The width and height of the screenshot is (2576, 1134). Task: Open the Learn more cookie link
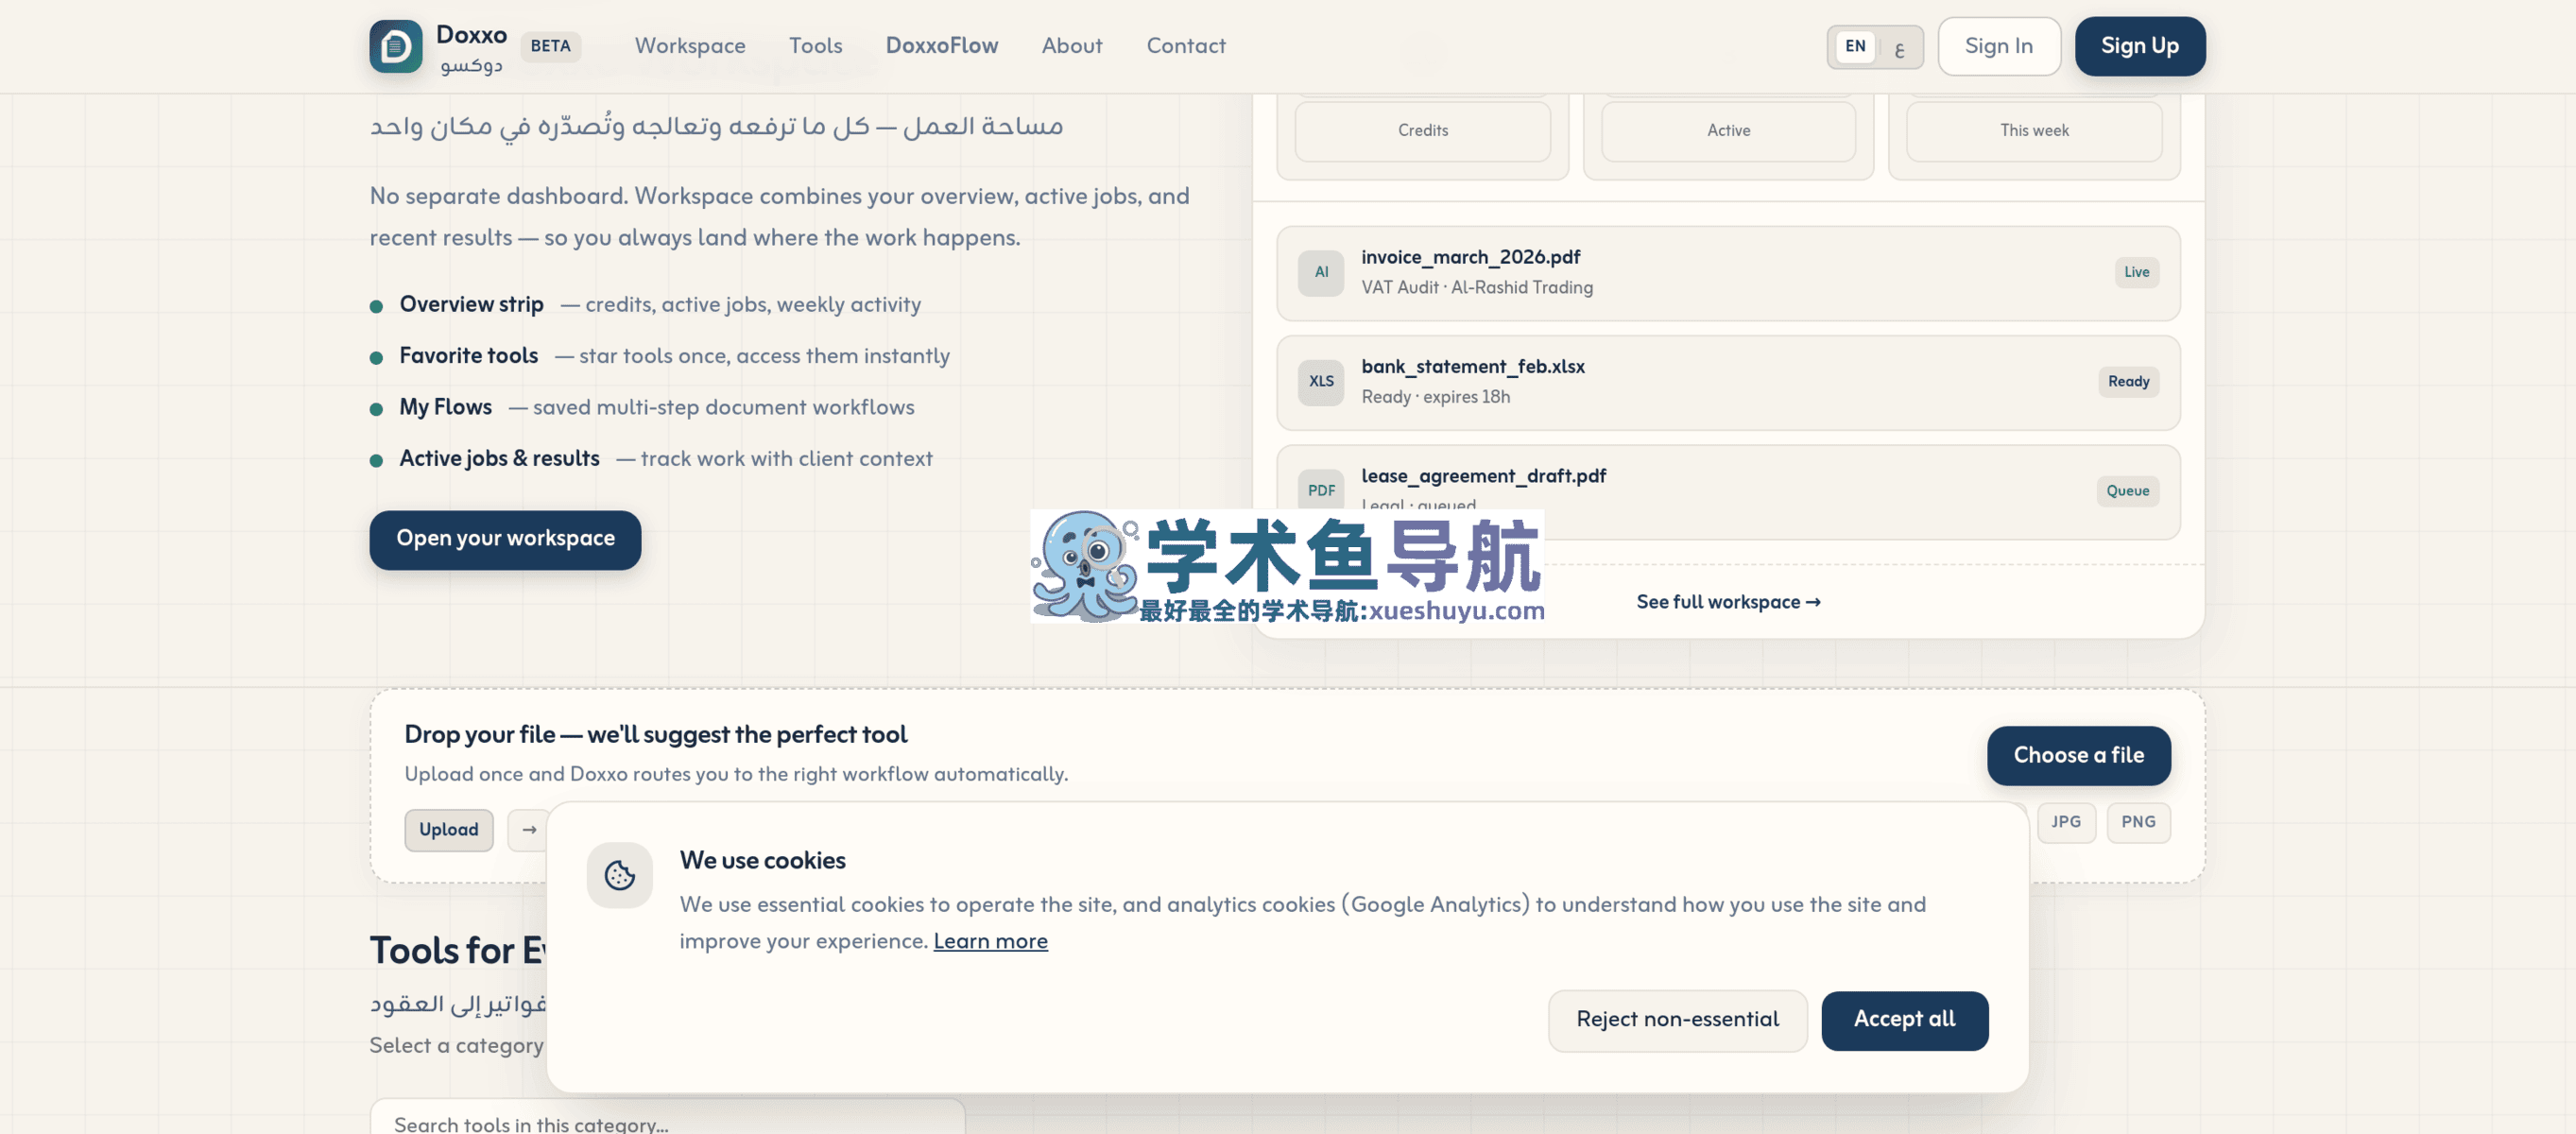(x=990, y=941)
